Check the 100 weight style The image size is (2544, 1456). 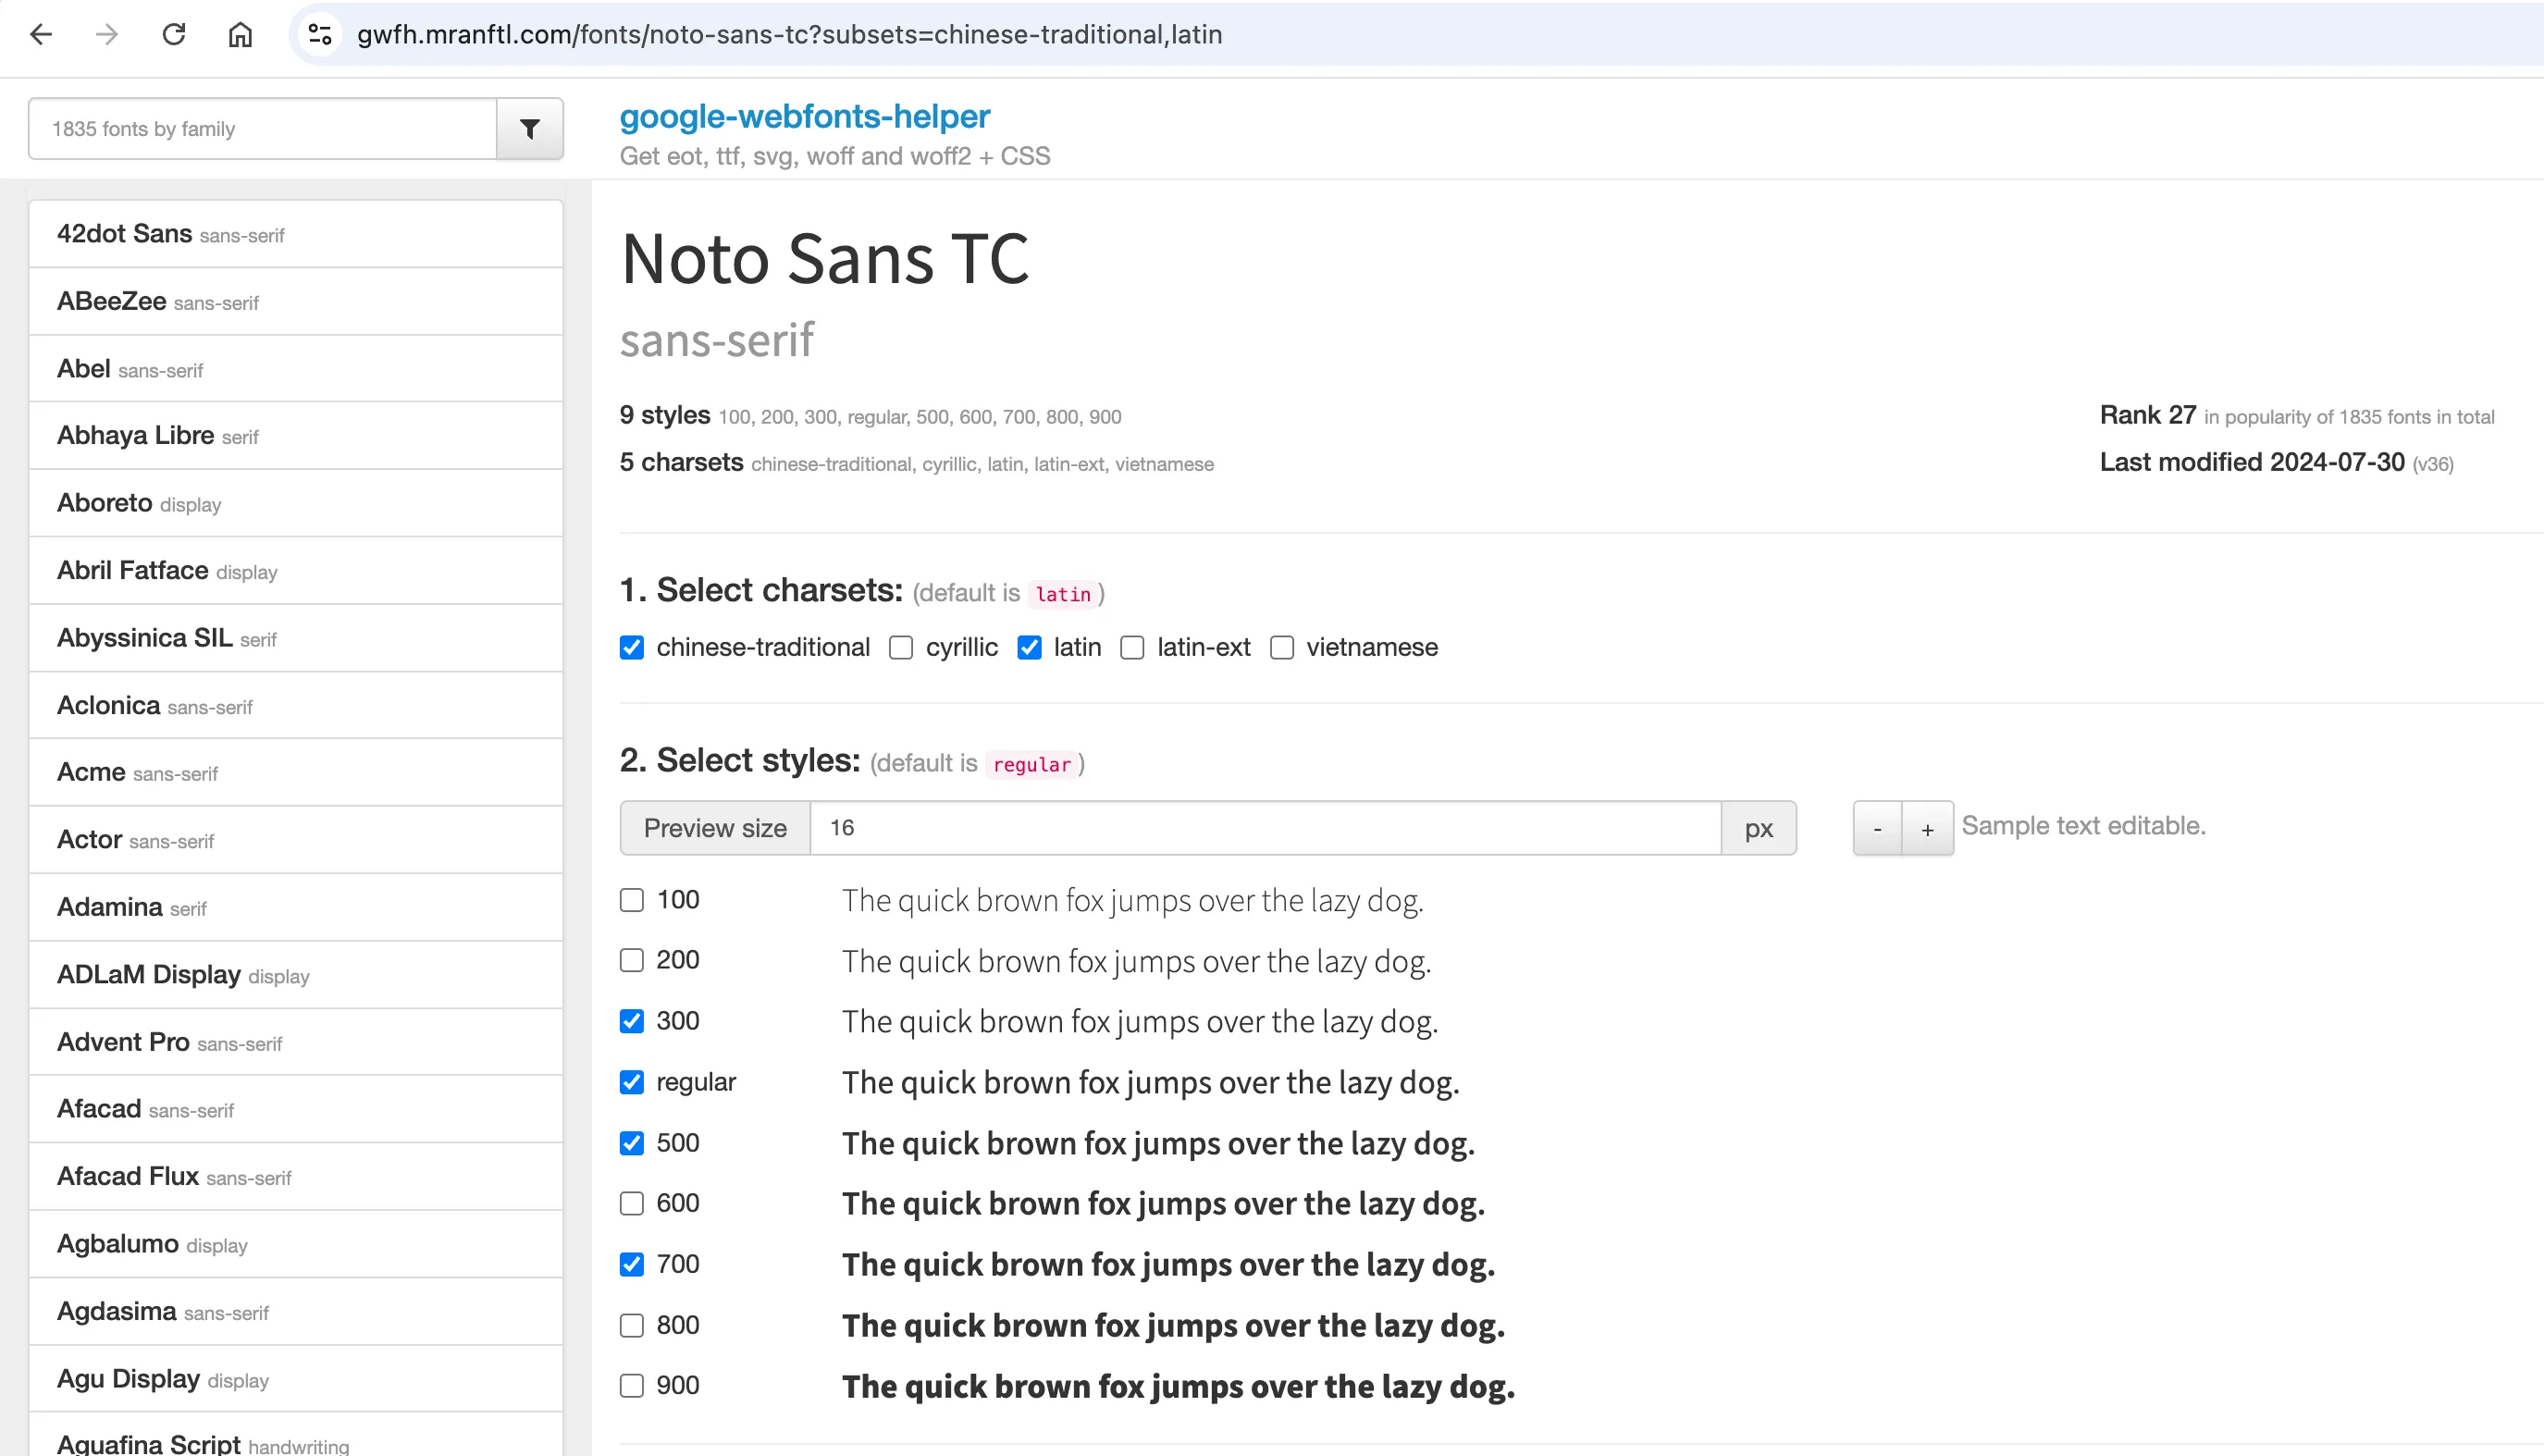(631, 899)
